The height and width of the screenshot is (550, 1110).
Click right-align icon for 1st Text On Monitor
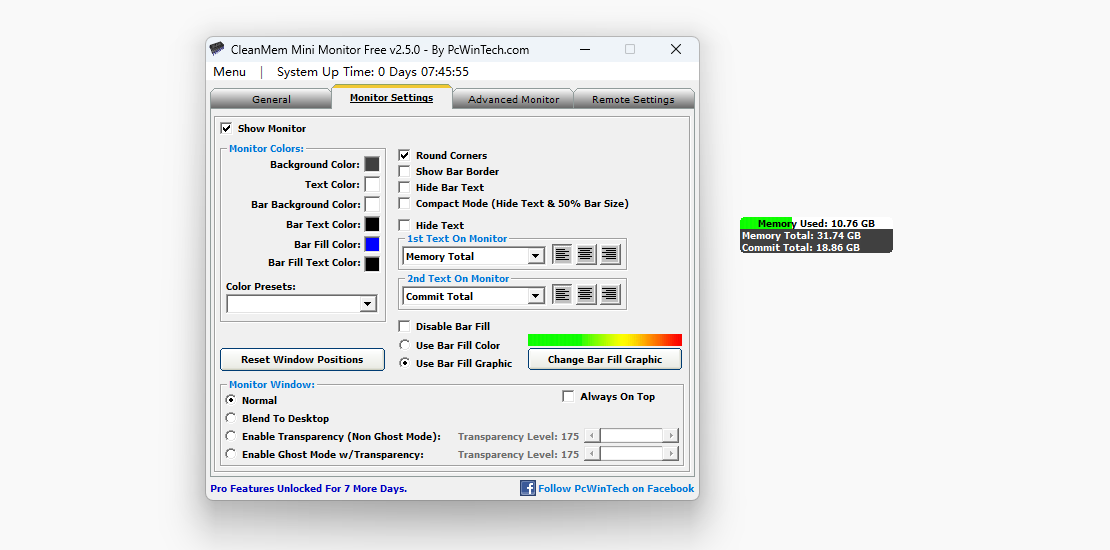(609, 255)
